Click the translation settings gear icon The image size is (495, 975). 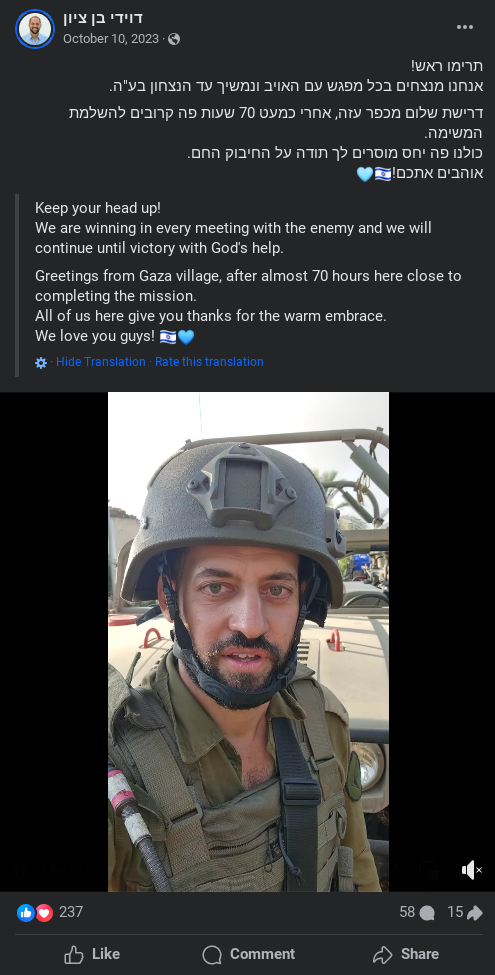[41, 363]
